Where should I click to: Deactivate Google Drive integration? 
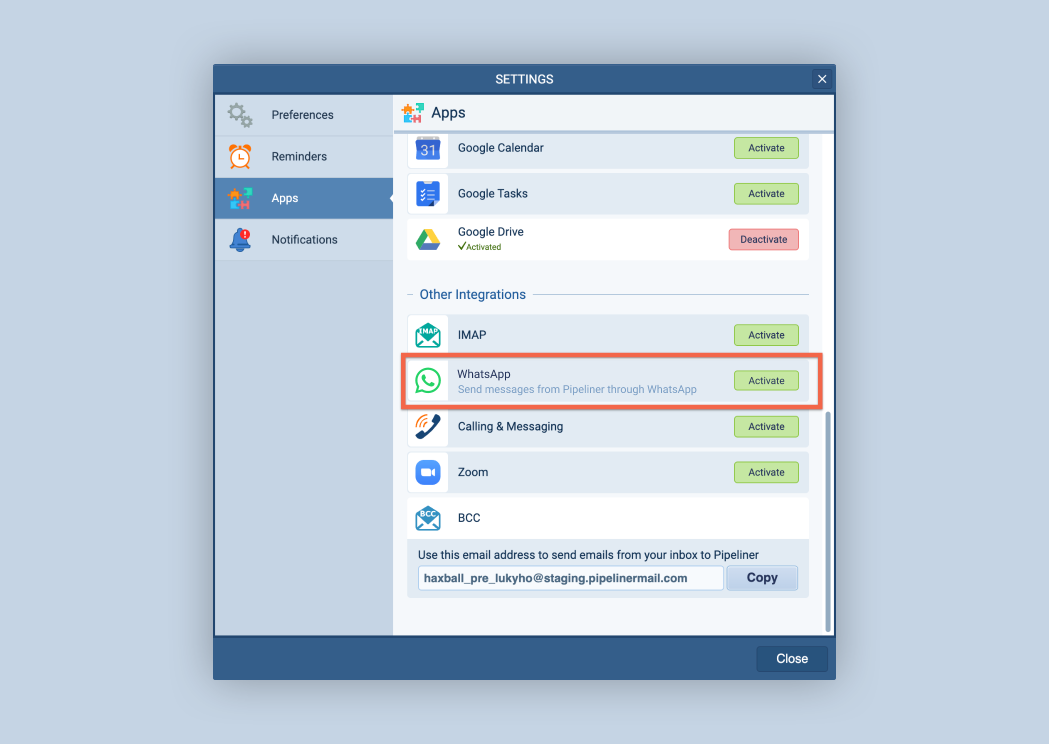[x=763, y=240]
